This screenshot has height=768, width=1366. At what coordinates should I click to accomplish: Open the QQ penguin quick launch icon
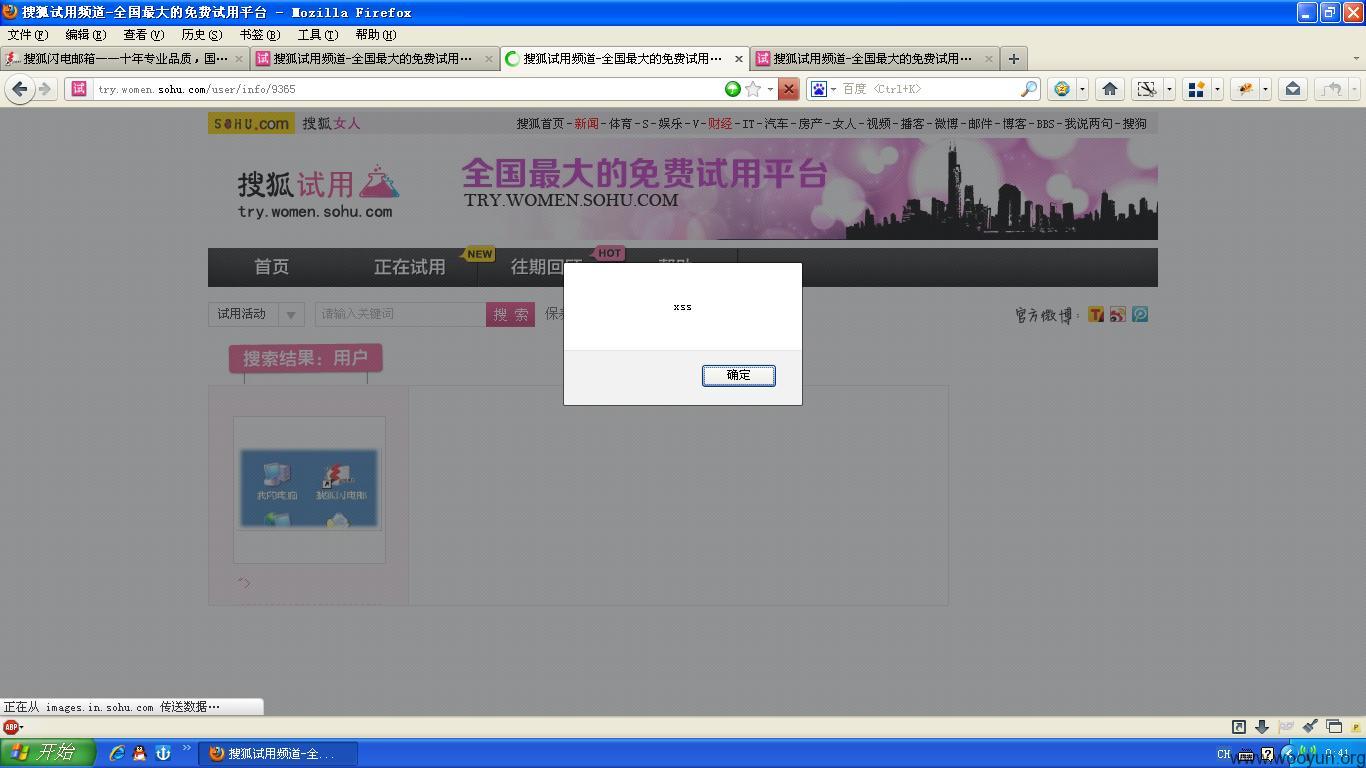point(140,753)
